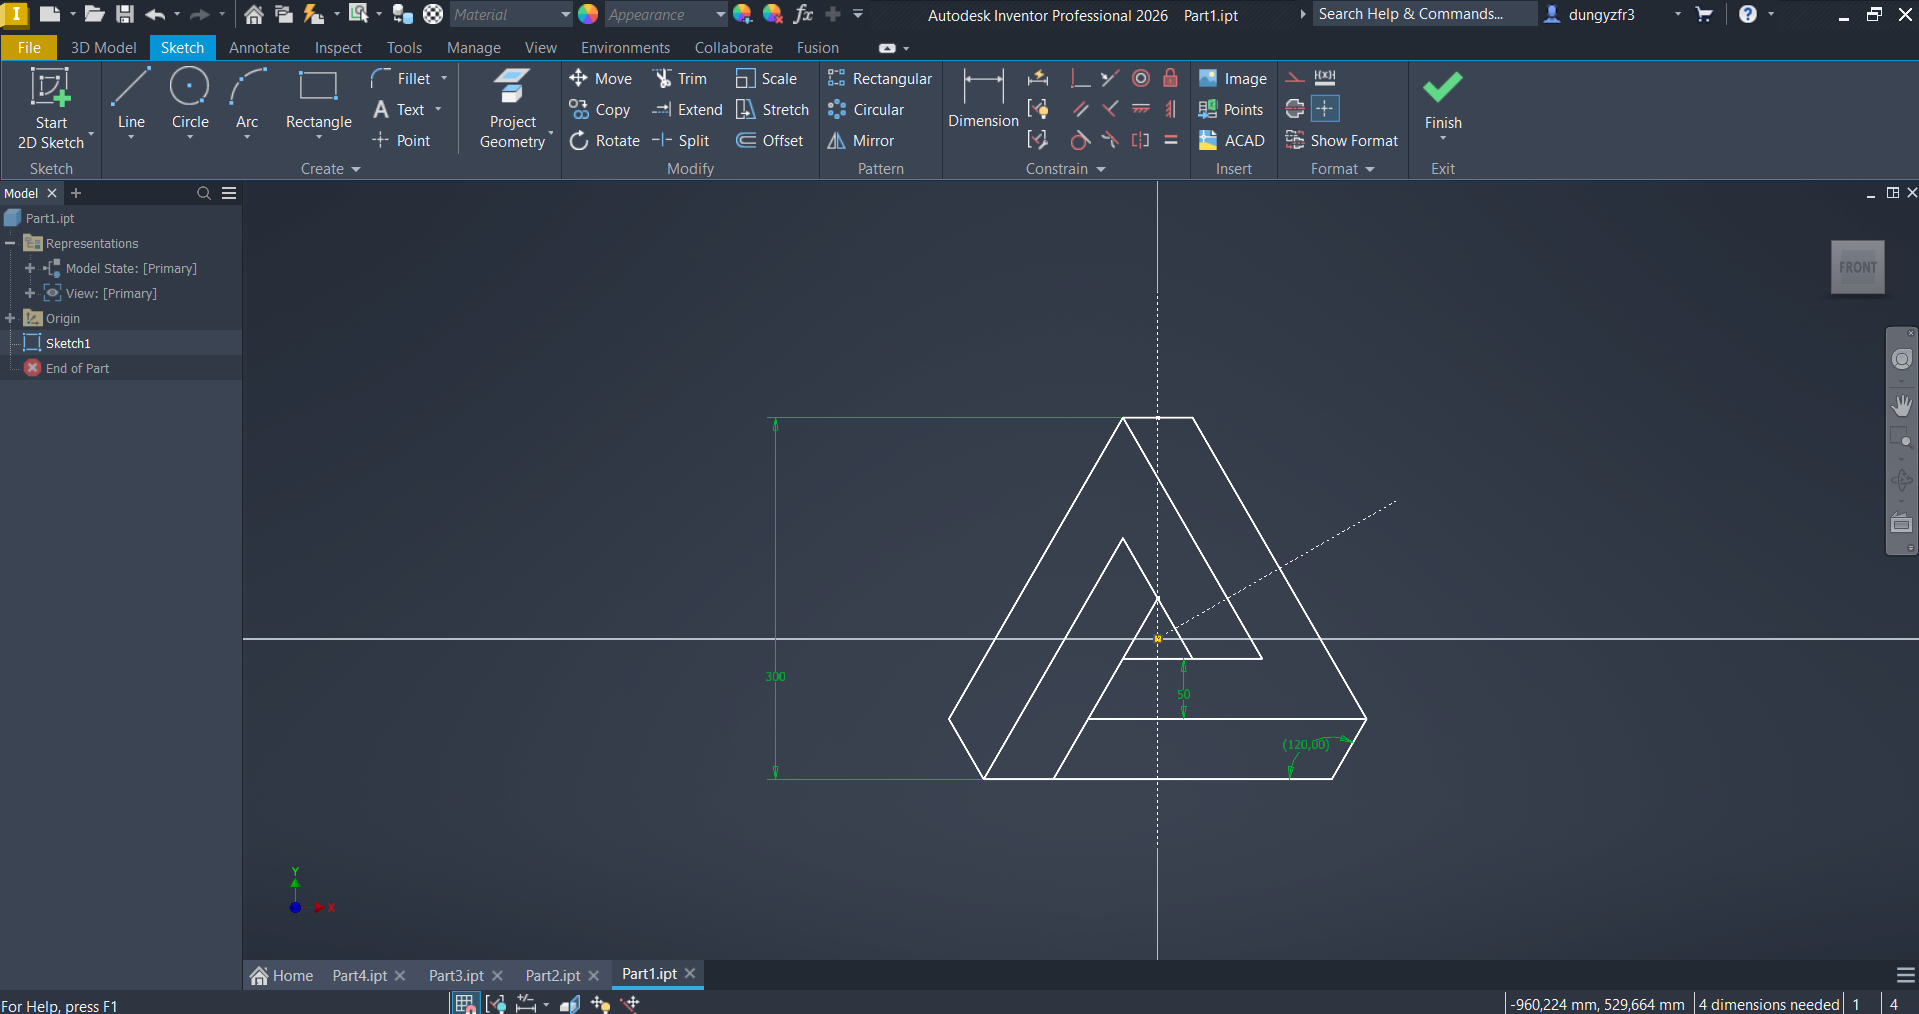Select the Circle sketch tool
The height and width of the screenshot is (1014, 1919).
189,99
